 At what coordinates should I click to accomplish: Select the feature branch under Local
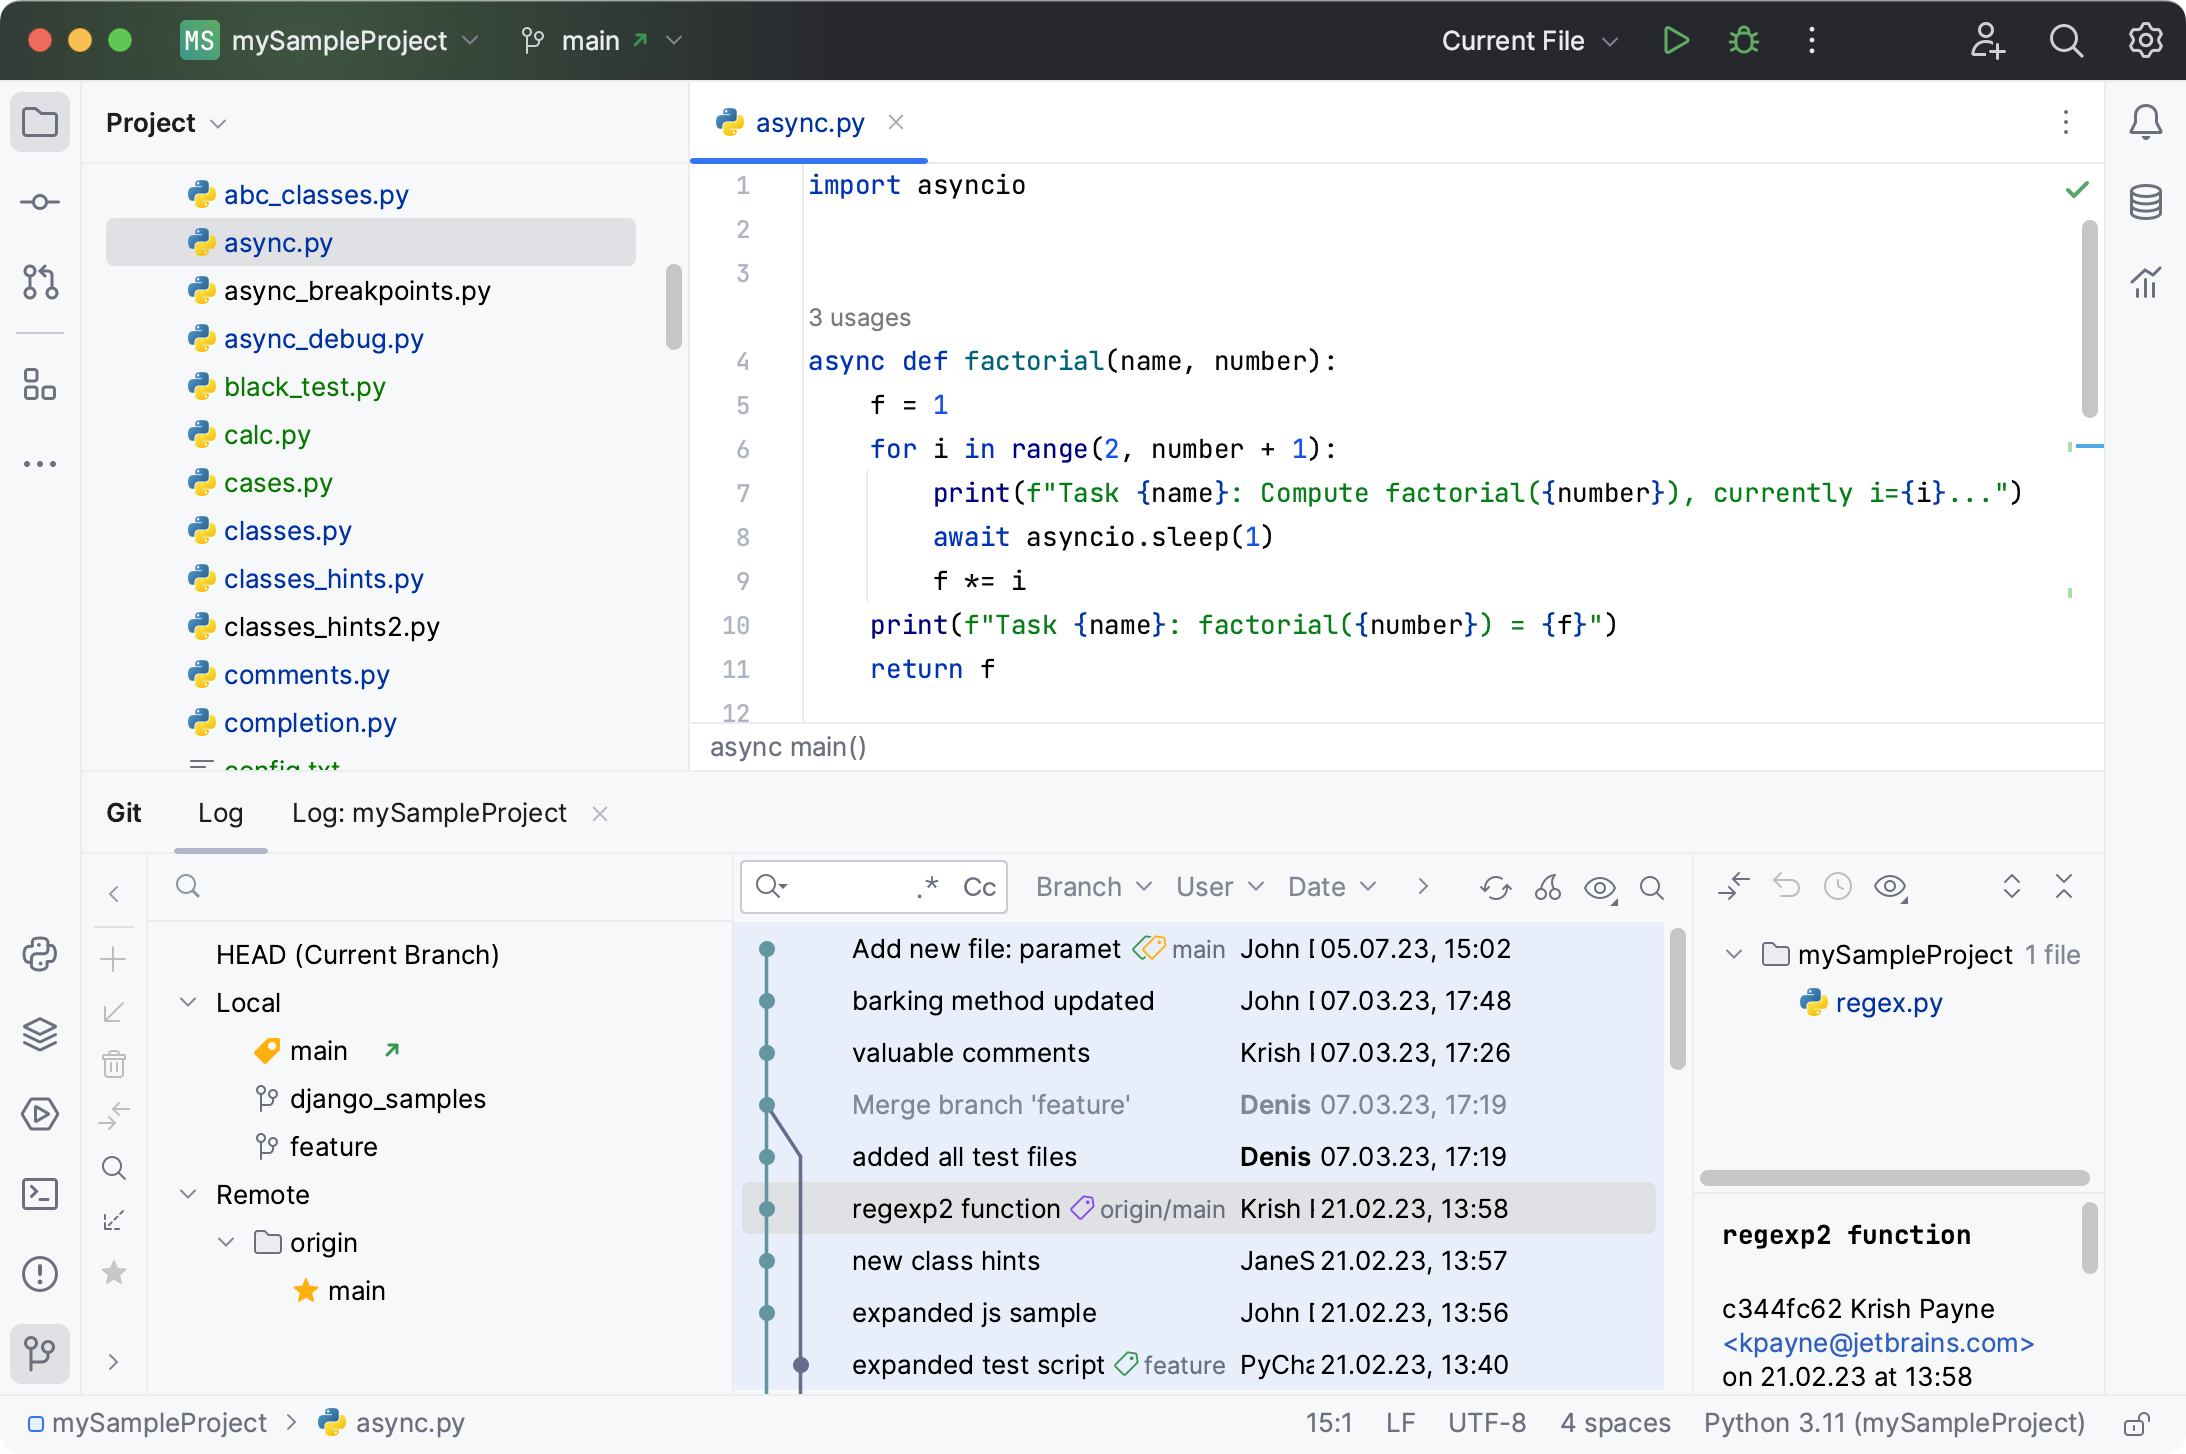pyautogui.click(x=333, y=1146)
